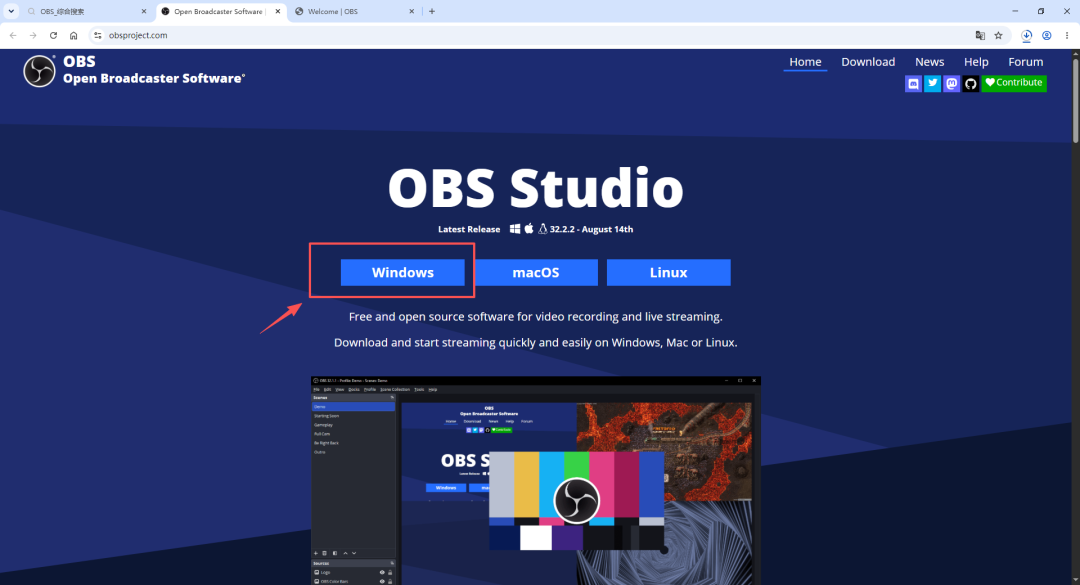Screen dimensions: 1080x585
Task: Switch to the Welcome | OBS tab
Action: [x=355, y=11]
